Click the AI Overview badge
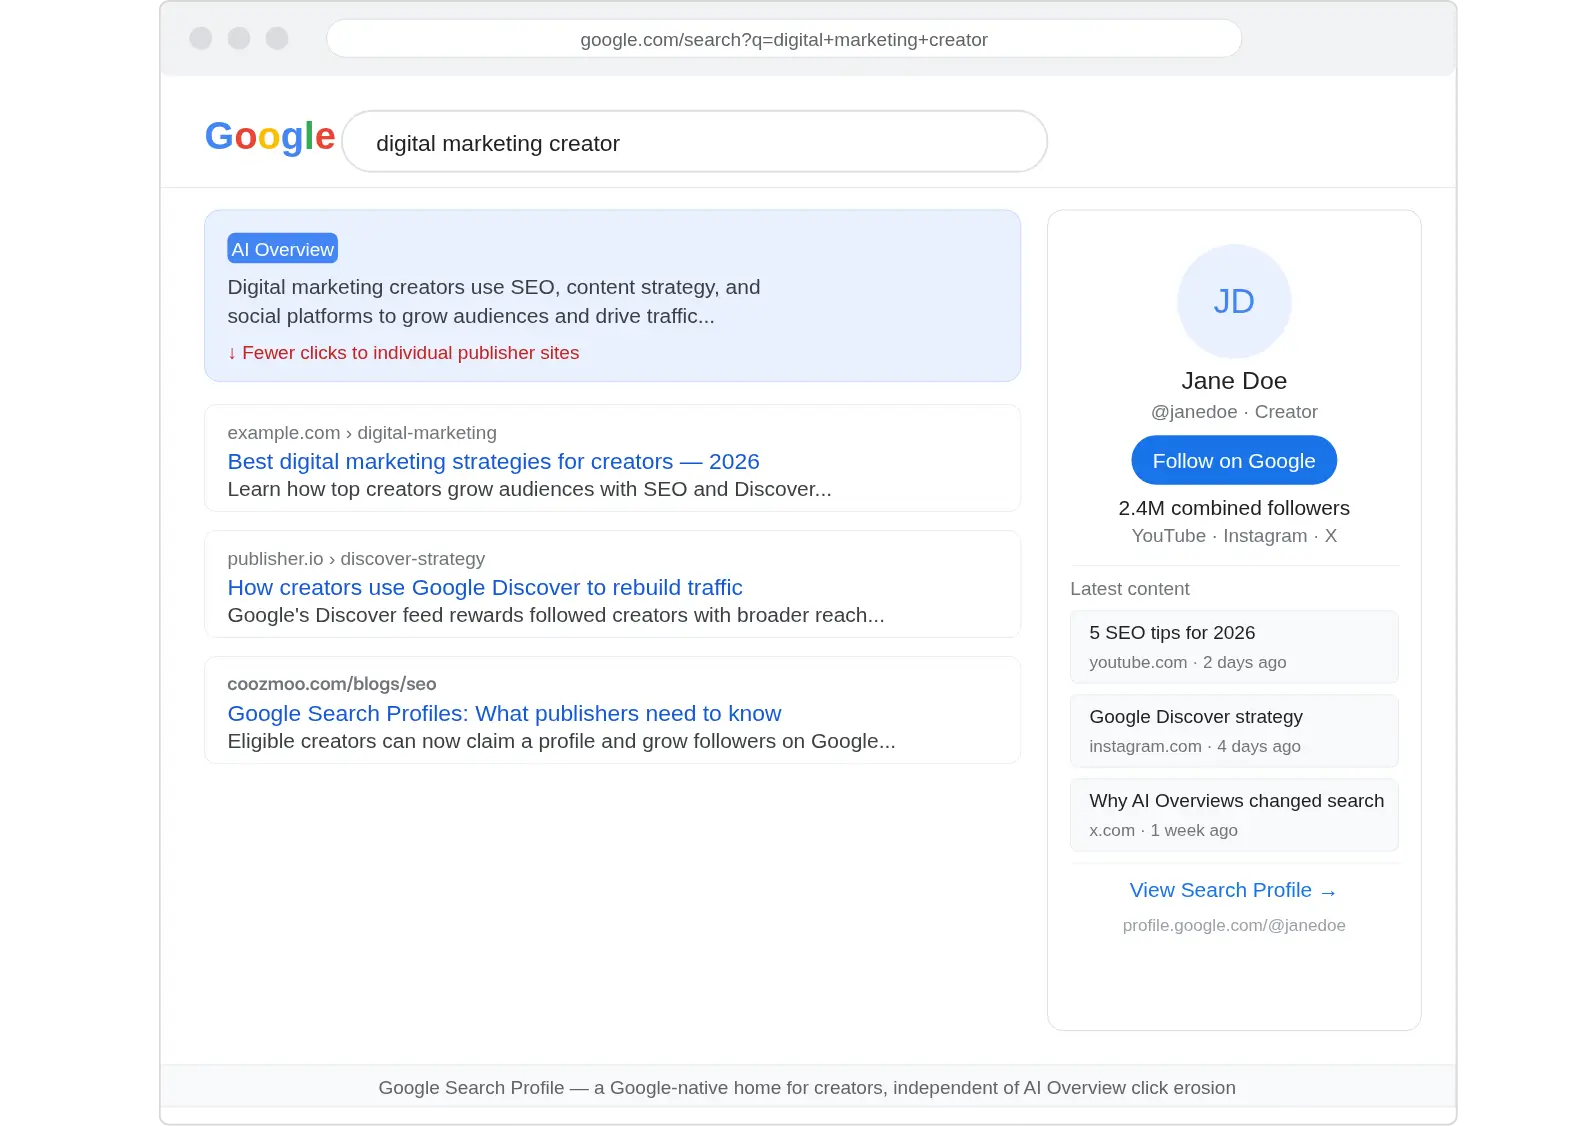Image resolution: width=1588 pixels, height=1126 pixels. point(283,249)
